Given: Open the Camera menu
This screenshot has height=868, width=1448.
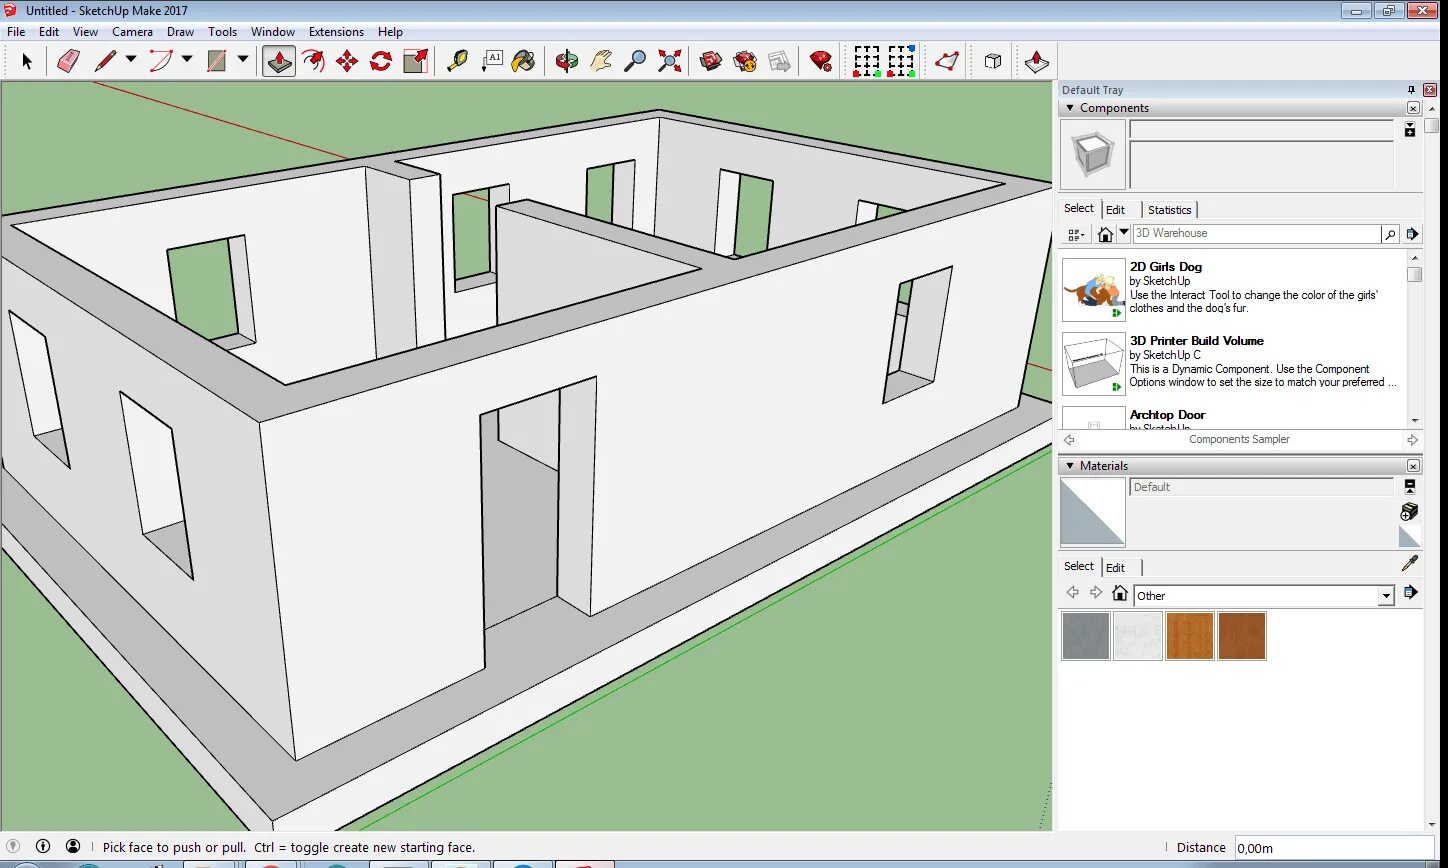Looking at the screenshot, I should click(x=132, y=31).
